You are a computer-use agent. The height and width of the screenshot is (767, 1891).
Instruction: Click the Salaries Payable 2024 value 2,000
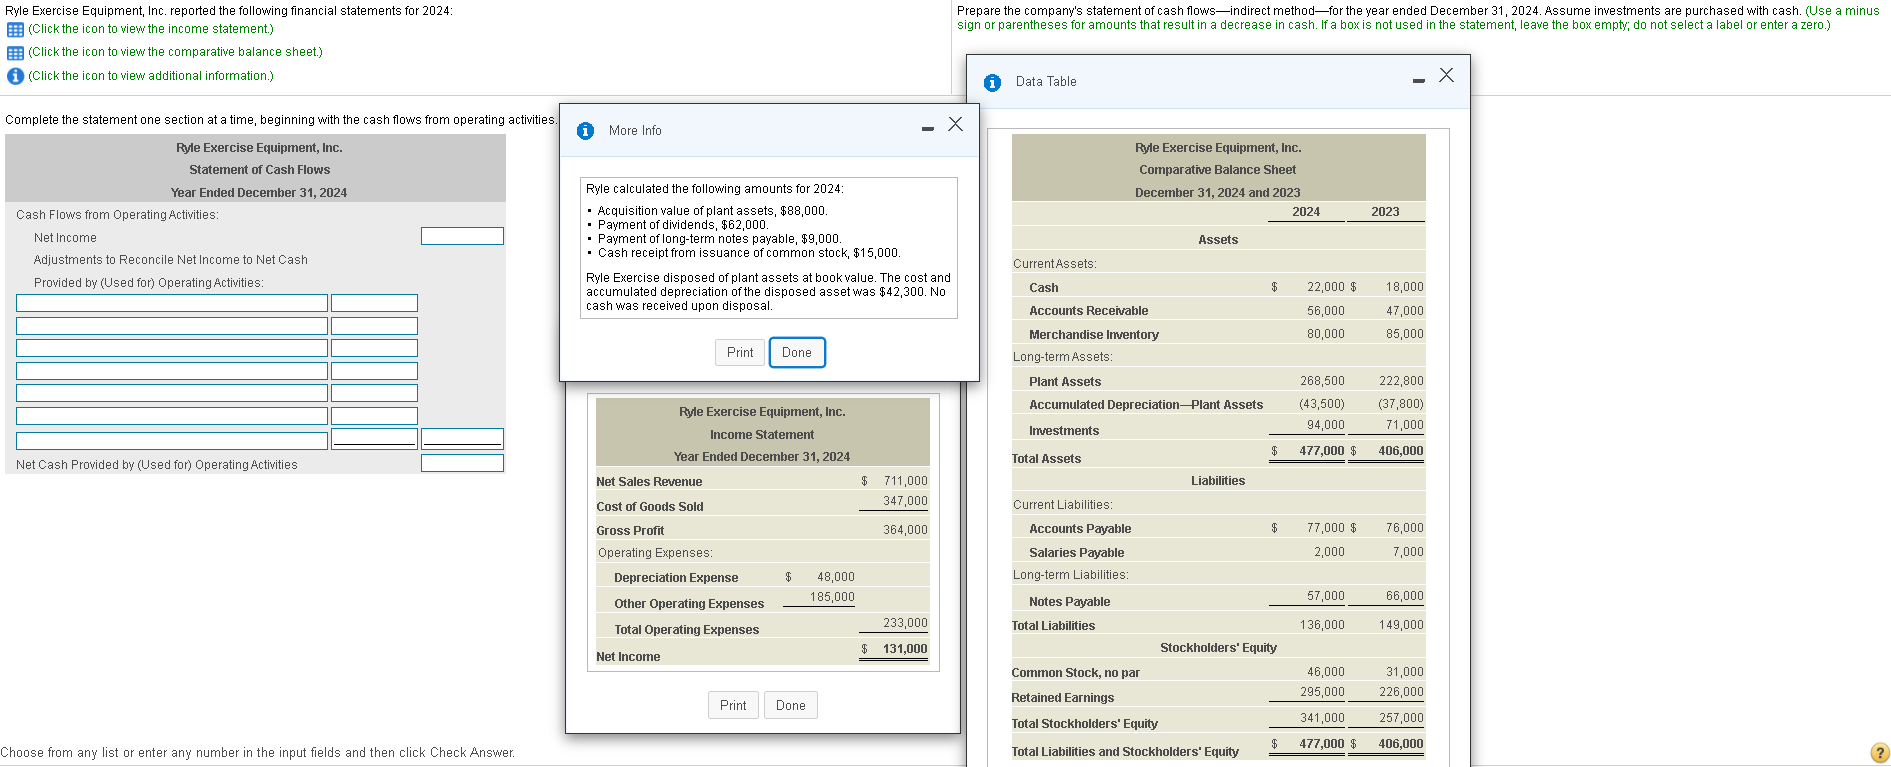(x=1330, y=552)
